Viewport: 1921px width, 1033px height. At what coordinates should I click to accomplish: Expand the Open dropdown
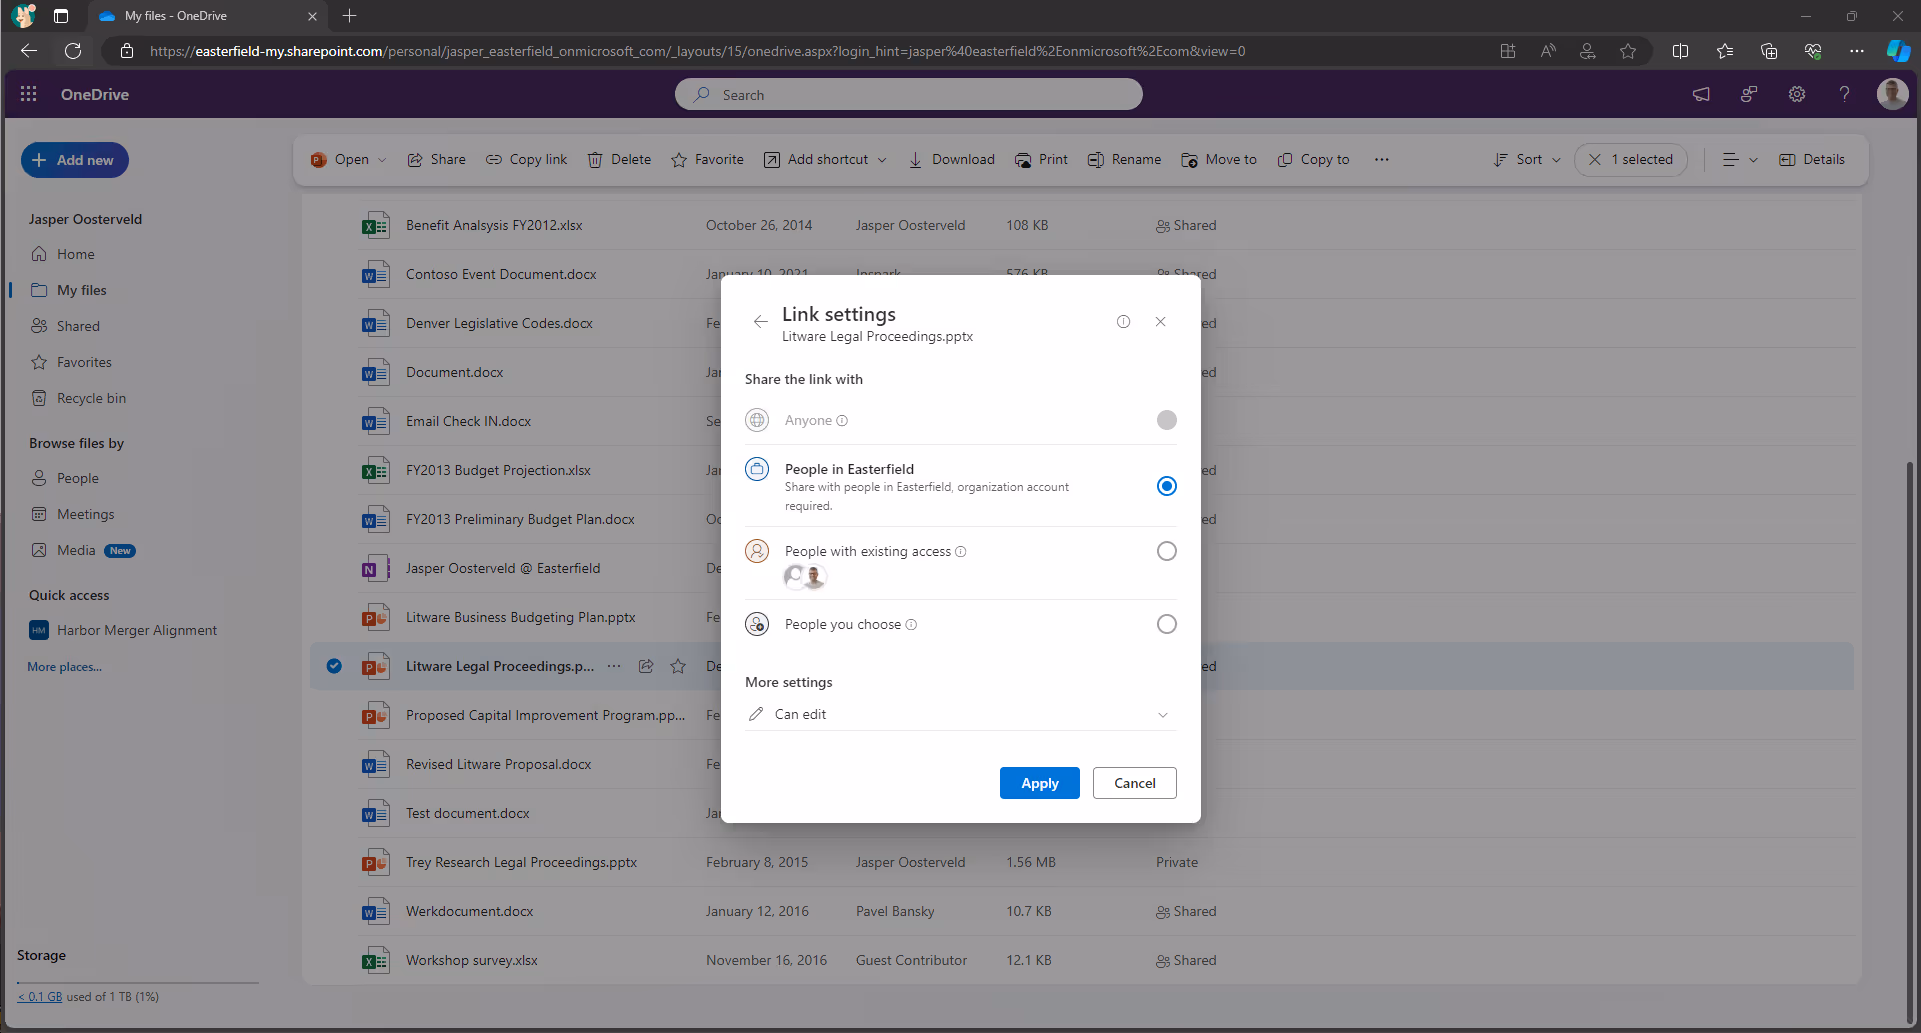[x=382, y=160]
